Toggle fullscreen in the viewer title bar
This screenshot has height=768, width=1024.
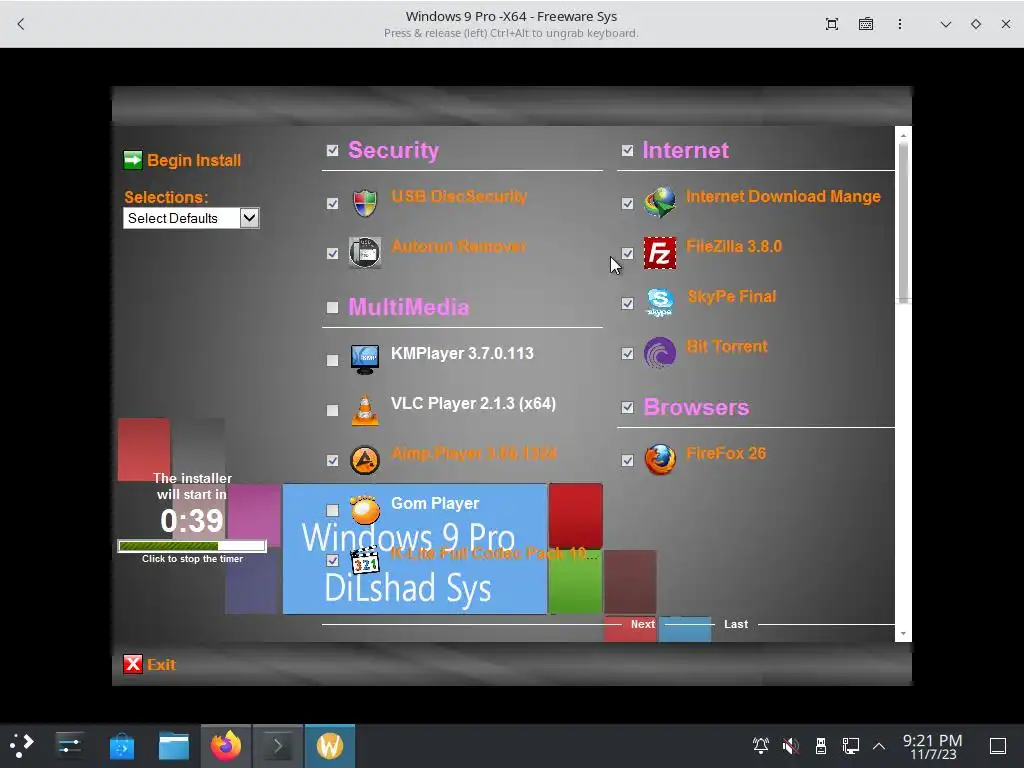coord(831,24)
